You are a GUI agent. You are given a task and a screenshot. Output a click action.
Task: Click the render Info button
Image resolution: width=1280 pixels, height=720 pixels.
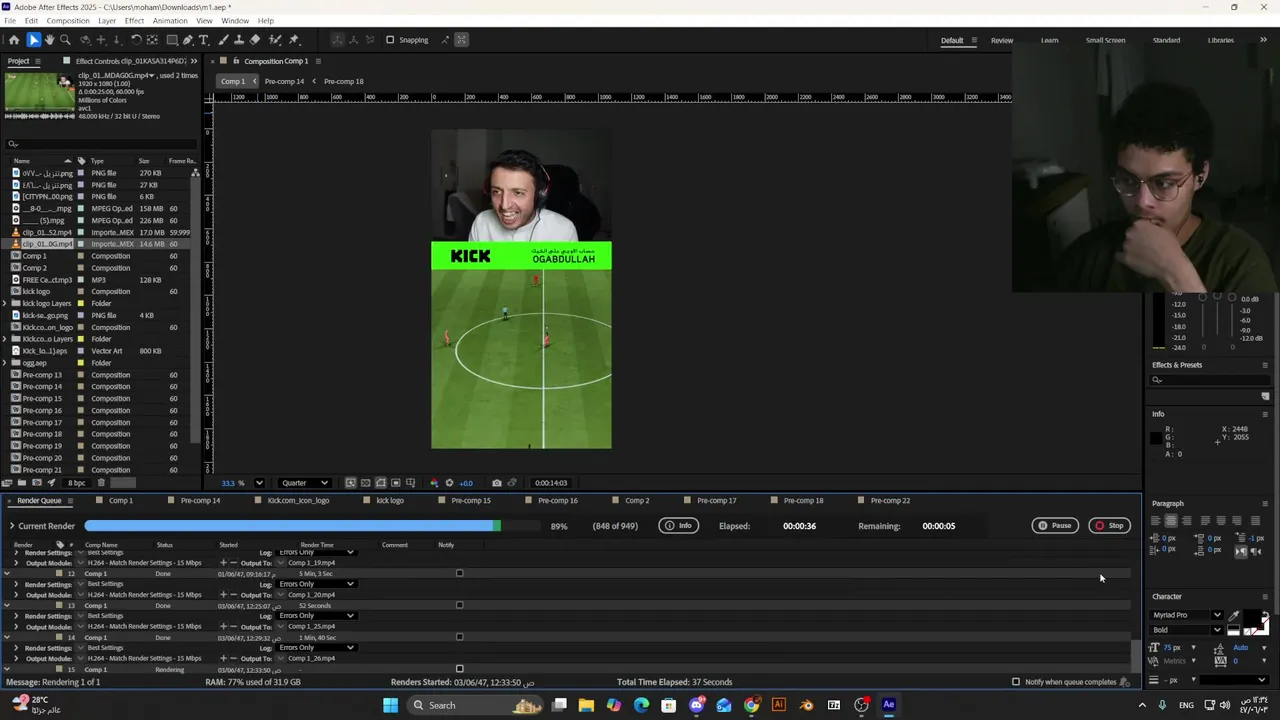(678, 526)
